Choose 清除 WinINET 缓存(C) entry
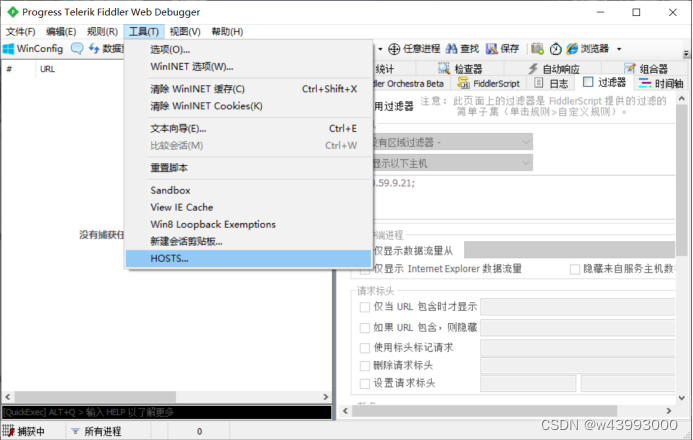The width and height of the screenshot is (693, 440). click(x=248, y=89)
